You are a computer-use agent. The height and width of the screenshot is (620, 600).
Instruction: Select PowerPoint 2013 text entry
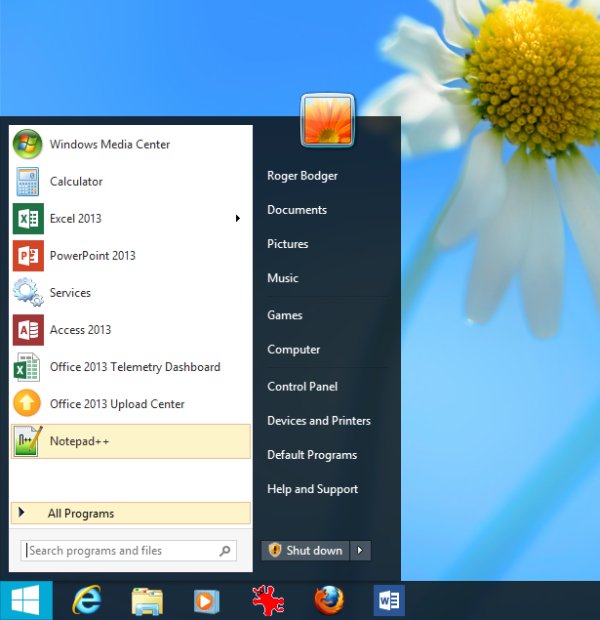(x=93, y=256)
